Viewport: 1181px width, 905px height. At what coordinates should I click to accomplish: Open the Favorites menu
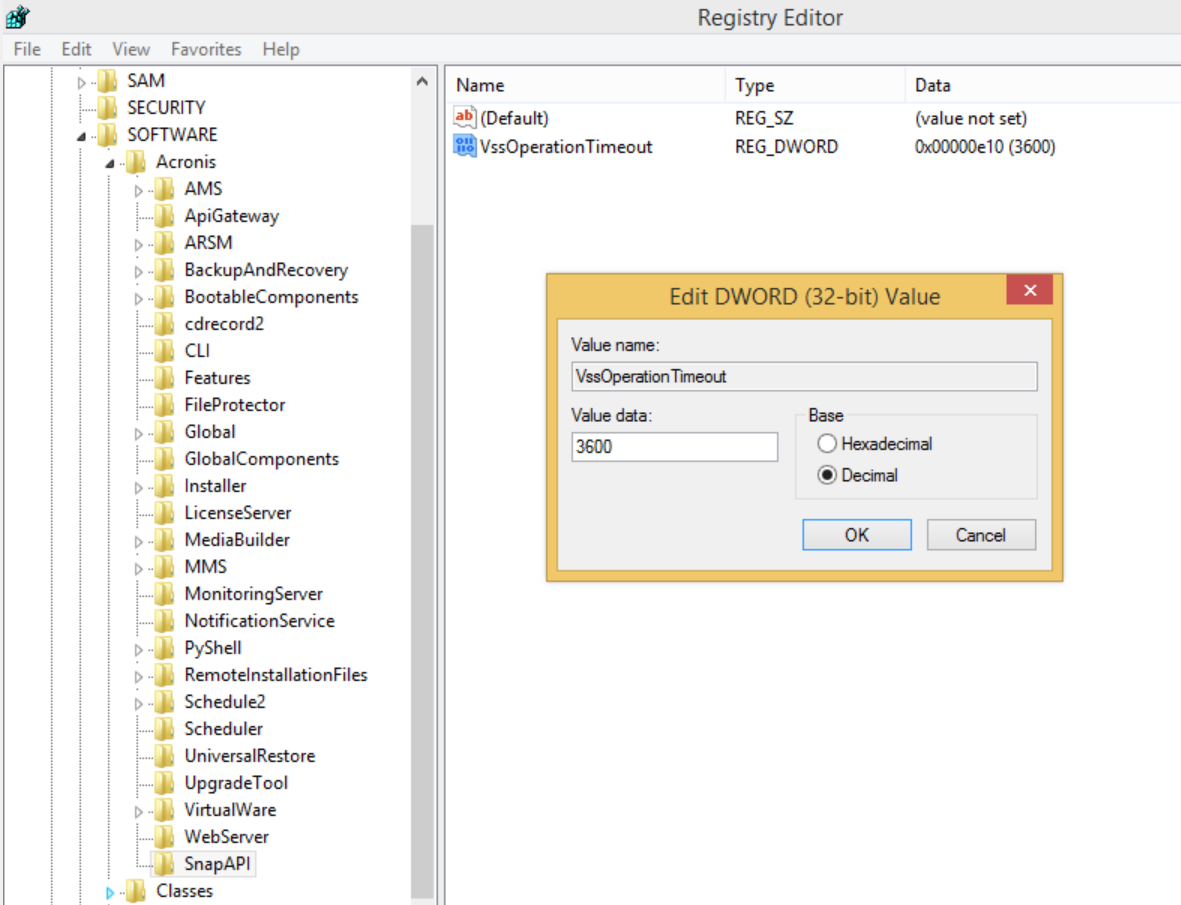click(206, 49)
